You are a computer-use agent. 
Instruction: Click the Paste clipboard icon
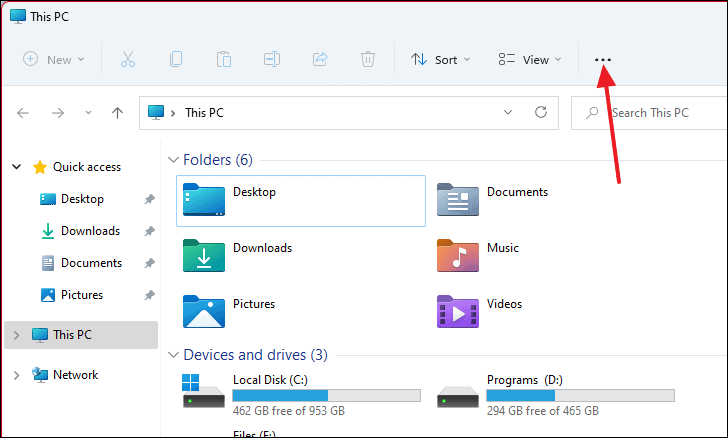tap(224, 59)
